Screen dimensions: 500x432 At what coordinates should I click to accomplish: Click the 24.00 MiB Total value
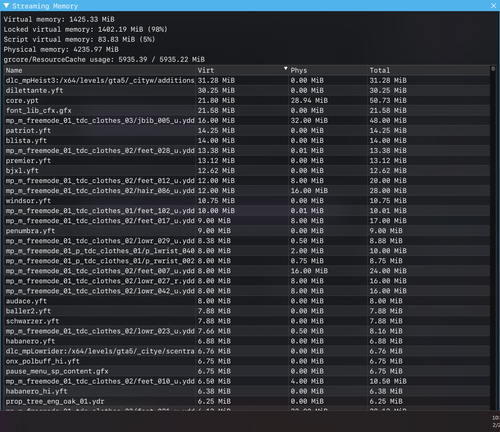[x=388, y=271]
